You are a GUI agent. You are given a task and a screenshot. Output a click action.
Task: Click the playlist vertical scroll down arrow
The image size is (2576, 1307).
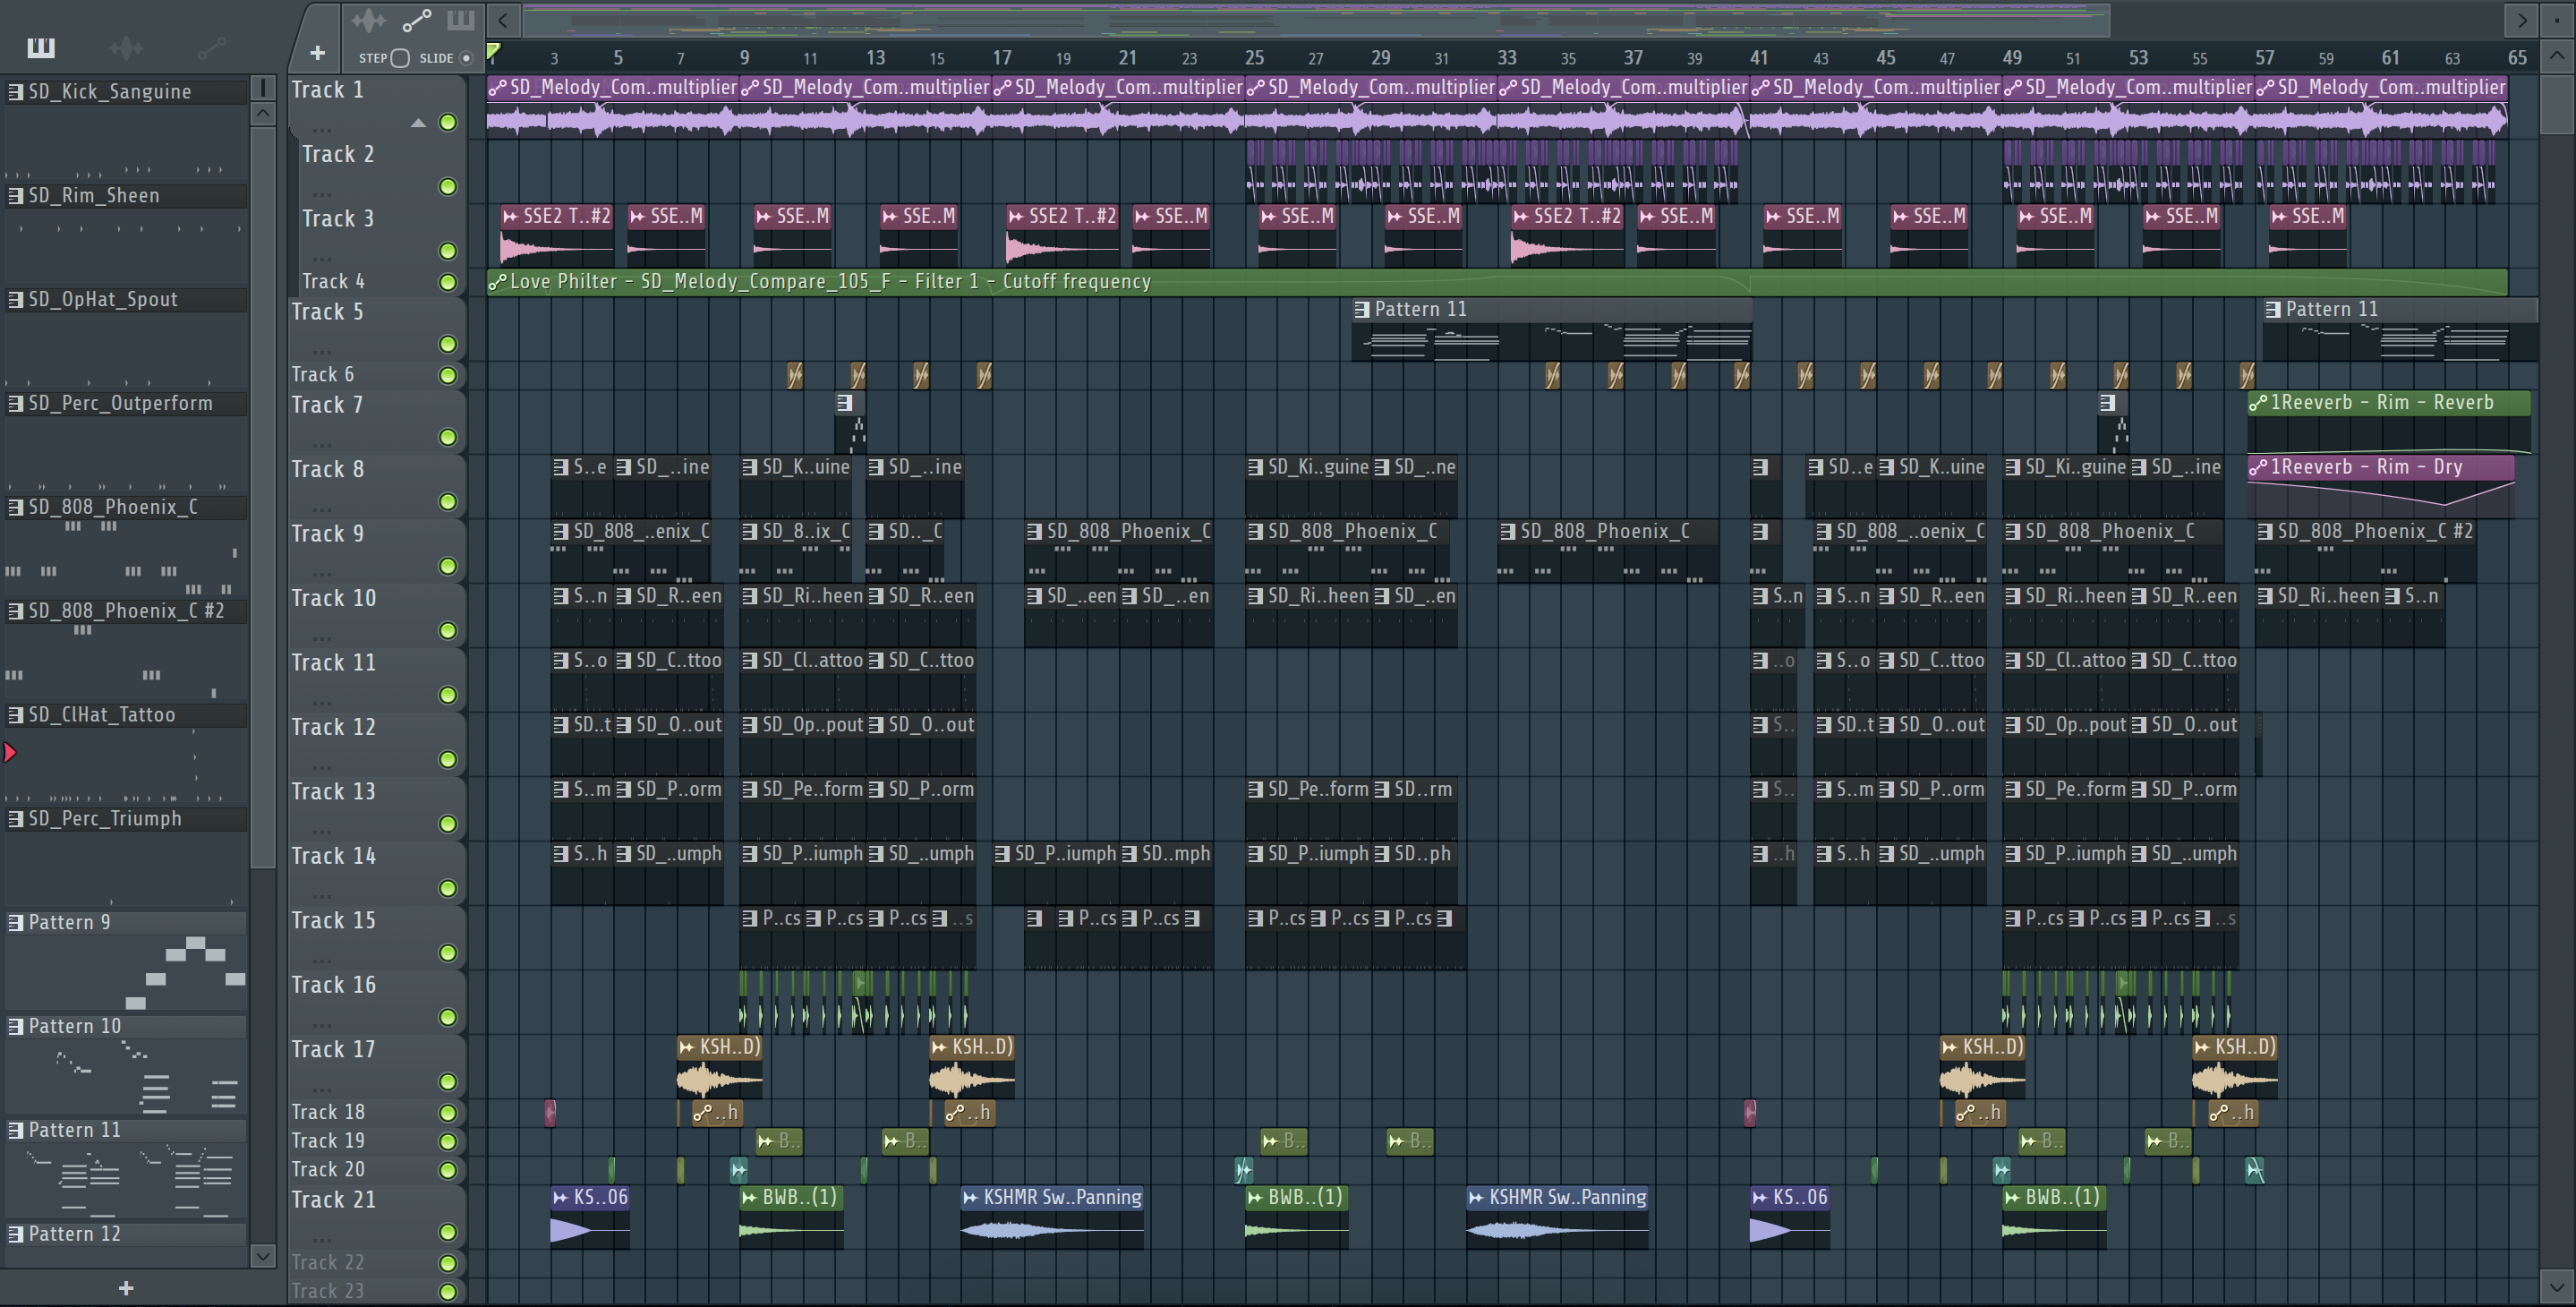[x=2557, y=1286]
